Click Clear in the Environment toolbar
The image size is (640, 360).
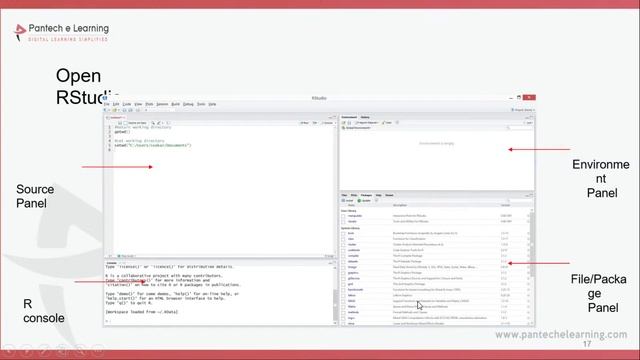point(387,122)
